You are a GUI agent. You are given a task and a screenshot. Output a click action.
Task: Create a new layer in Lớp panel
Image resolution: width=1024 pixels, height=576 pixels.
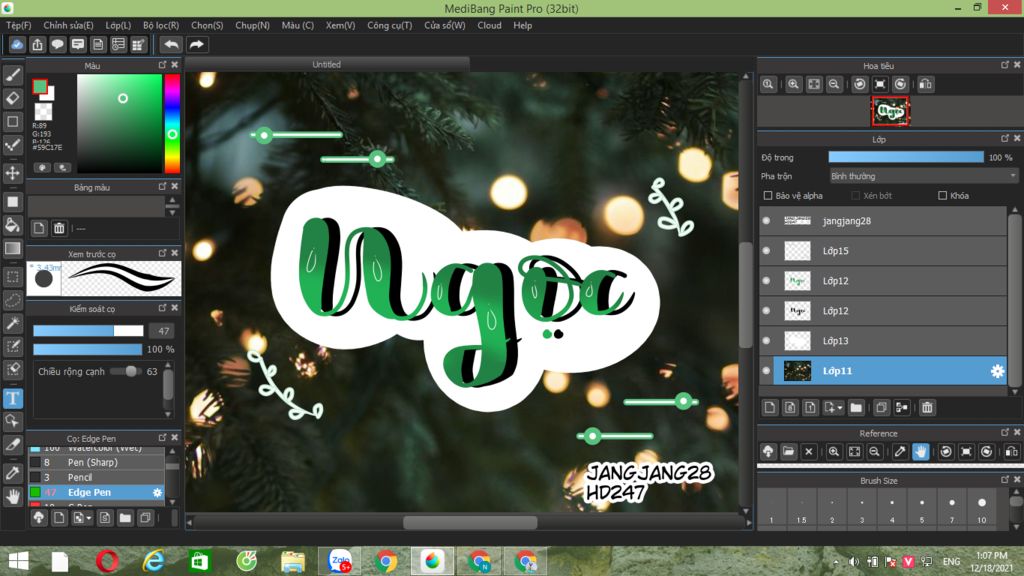(770, 408)
